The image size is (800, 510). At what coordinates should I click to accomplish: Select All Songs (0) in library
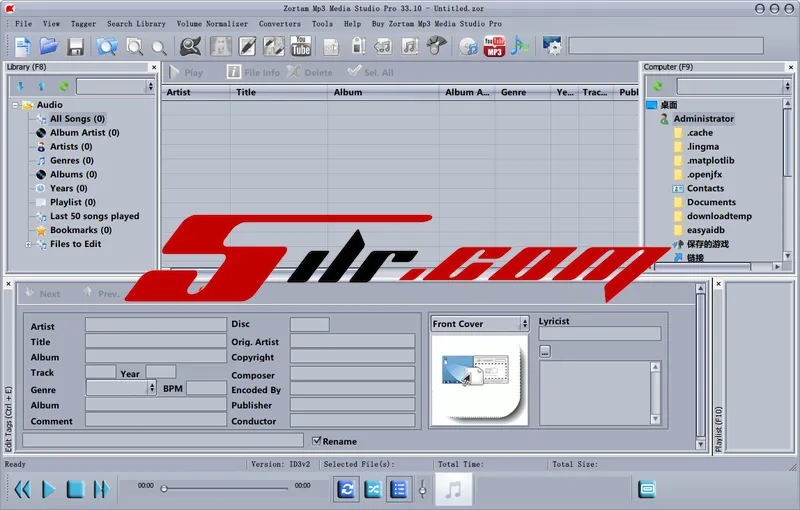click(77, 119)
